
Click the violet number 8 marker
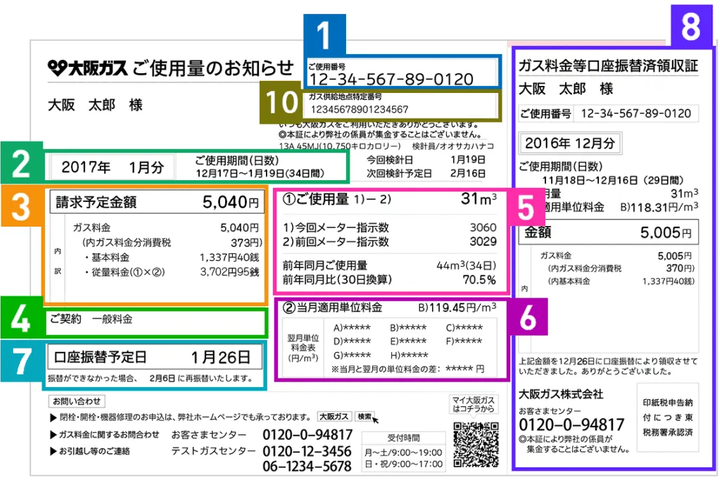tap(691, 26)
